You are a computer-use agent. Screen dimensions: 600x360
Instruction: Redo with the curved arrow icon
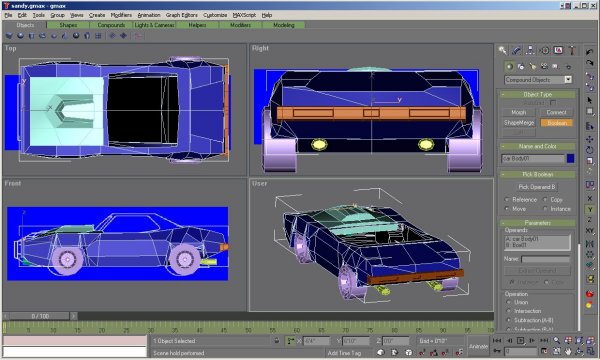pos(589,62)
